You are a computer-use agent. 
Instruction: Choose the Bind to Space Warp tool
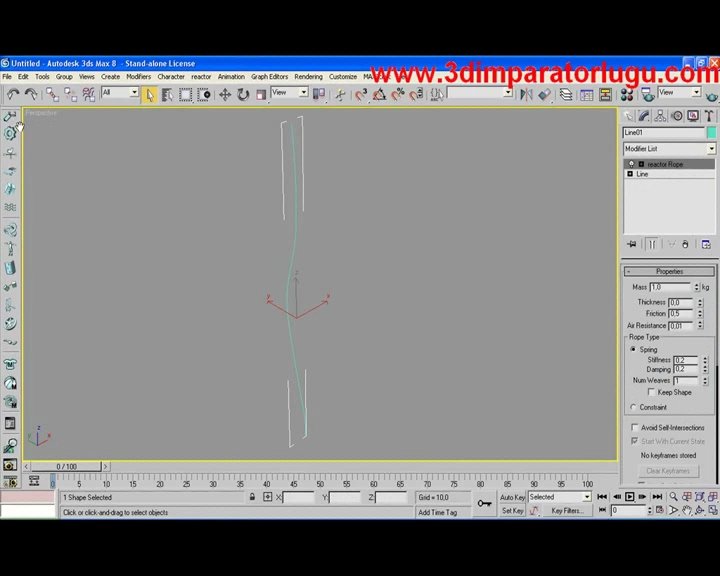tap(88, 95)
